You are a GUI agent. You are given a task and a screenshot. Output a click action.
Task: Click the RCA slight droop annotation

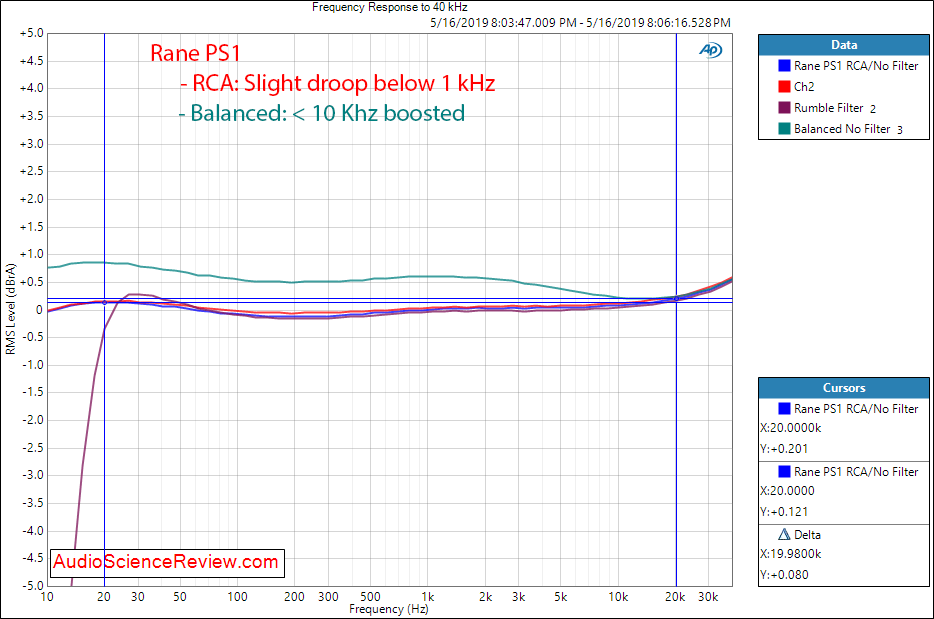338,83
